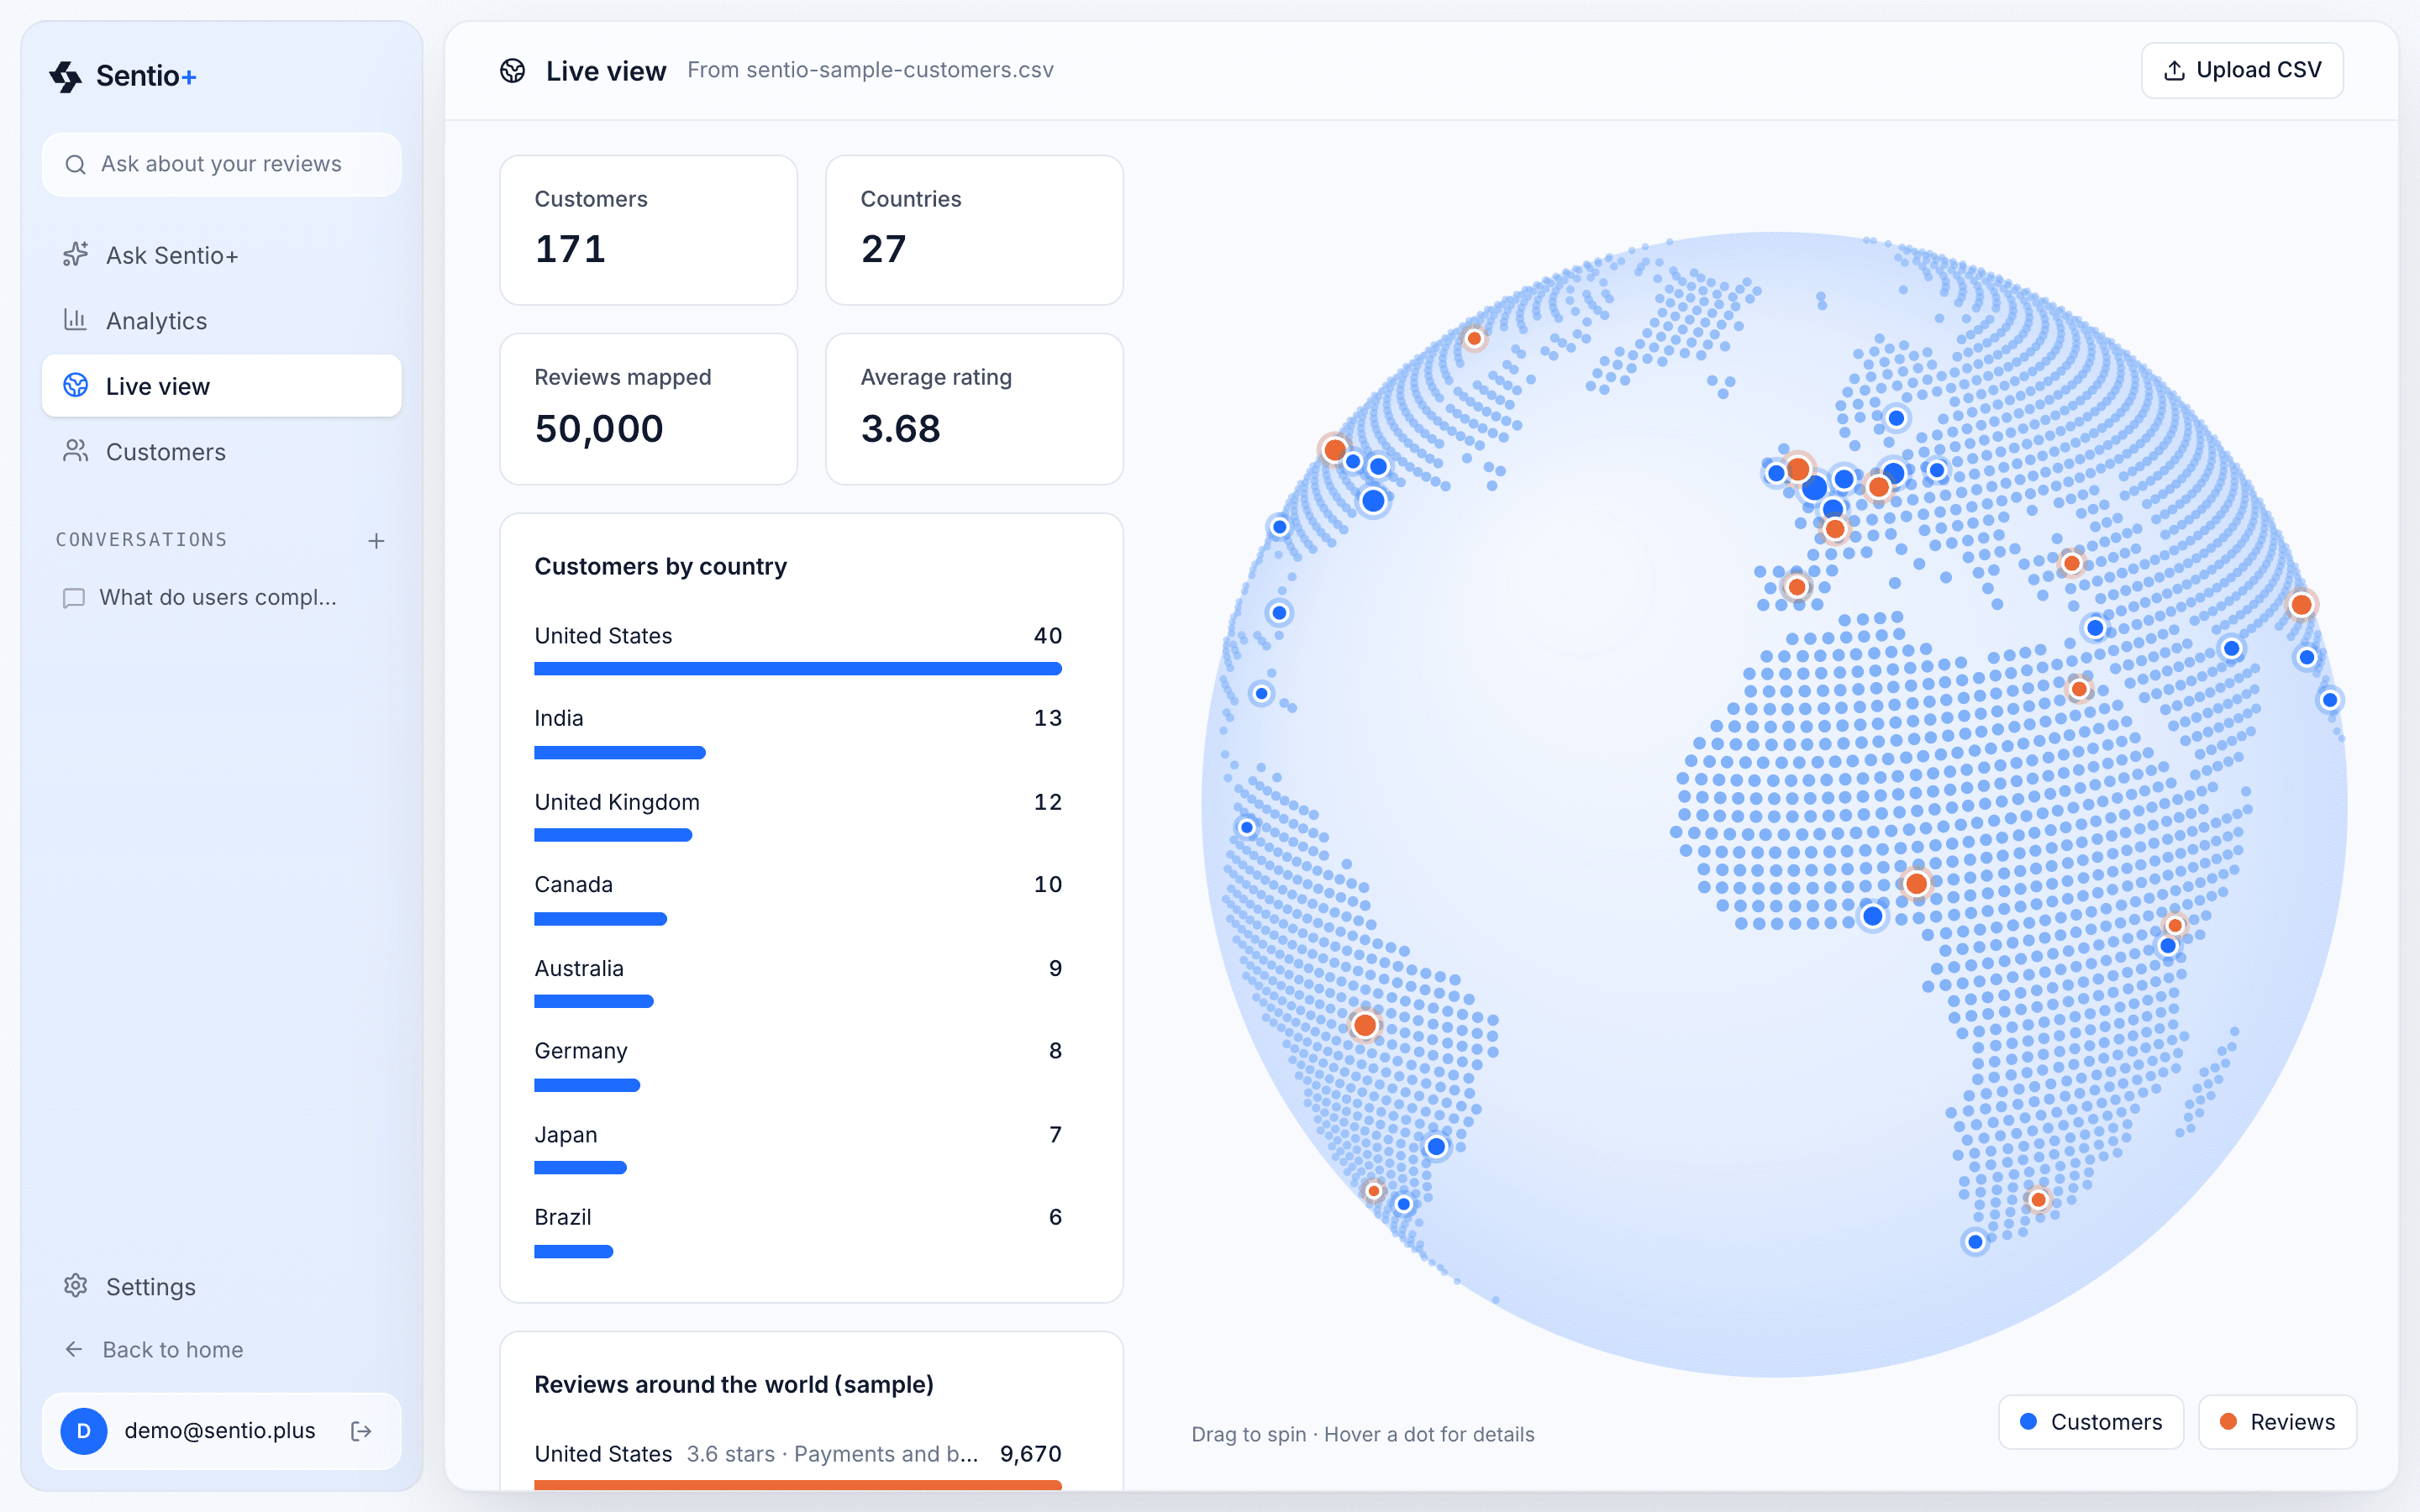Click the Sentio+ logo icon
The width and height of the screenshot is (2420, 1512).
[66, 76]
